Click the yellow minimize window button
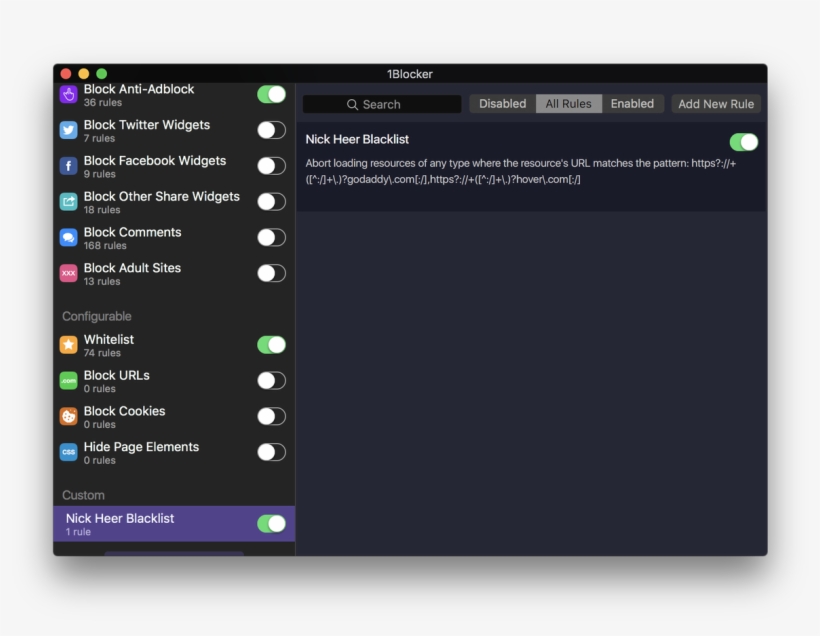Screen dimensions: 820x636 pos(84,74)
